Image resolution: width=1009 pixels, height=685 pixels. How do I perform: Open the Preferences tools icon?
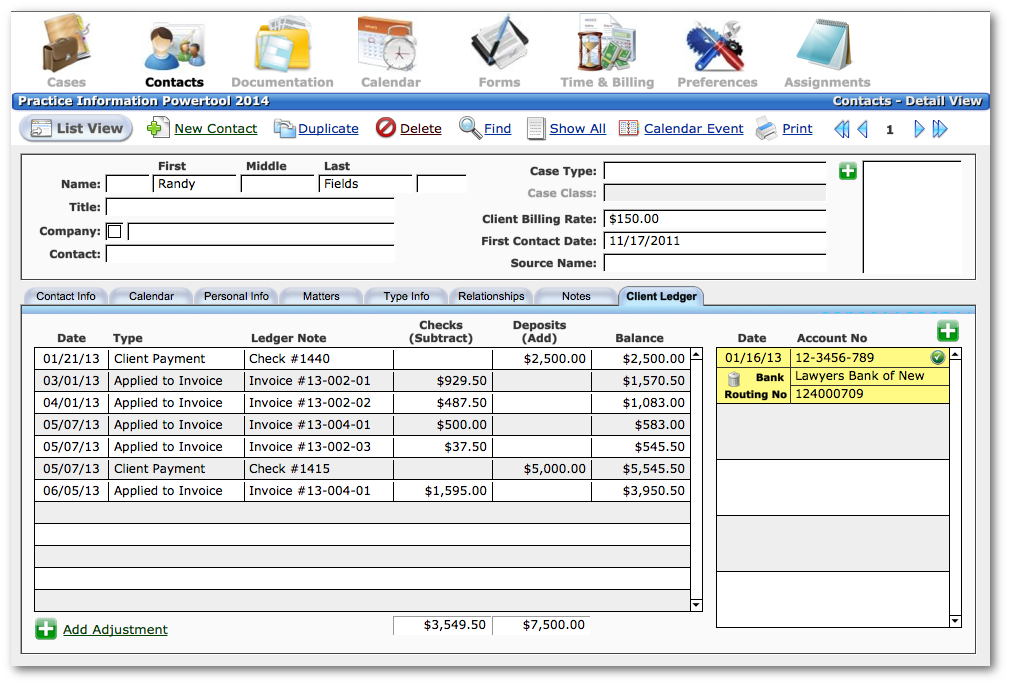coord(716,45)
